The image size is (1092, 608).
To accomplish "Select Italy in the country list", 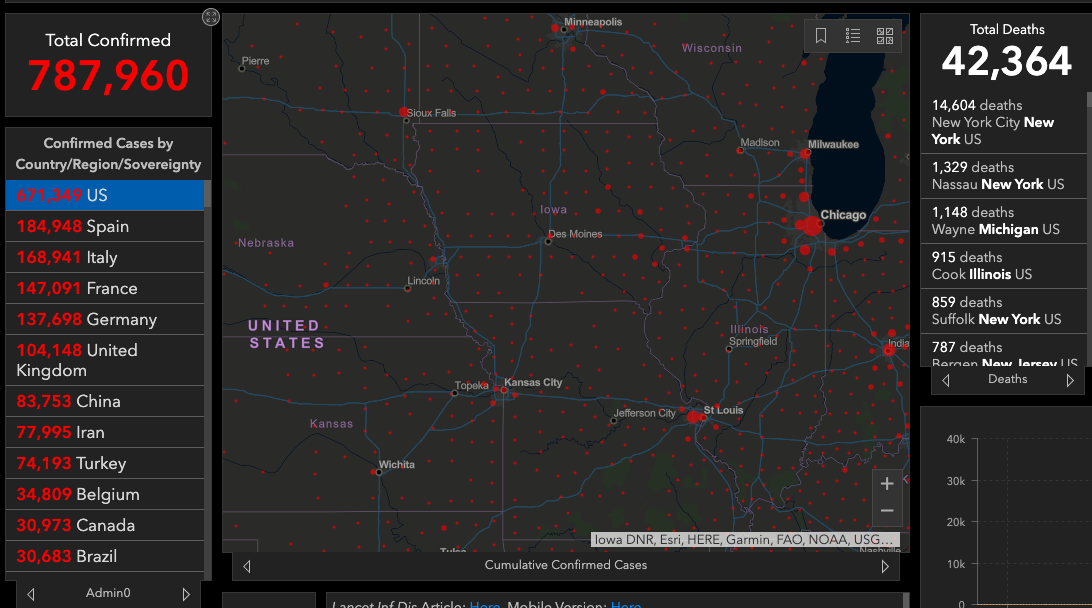I will coord(104,257).
